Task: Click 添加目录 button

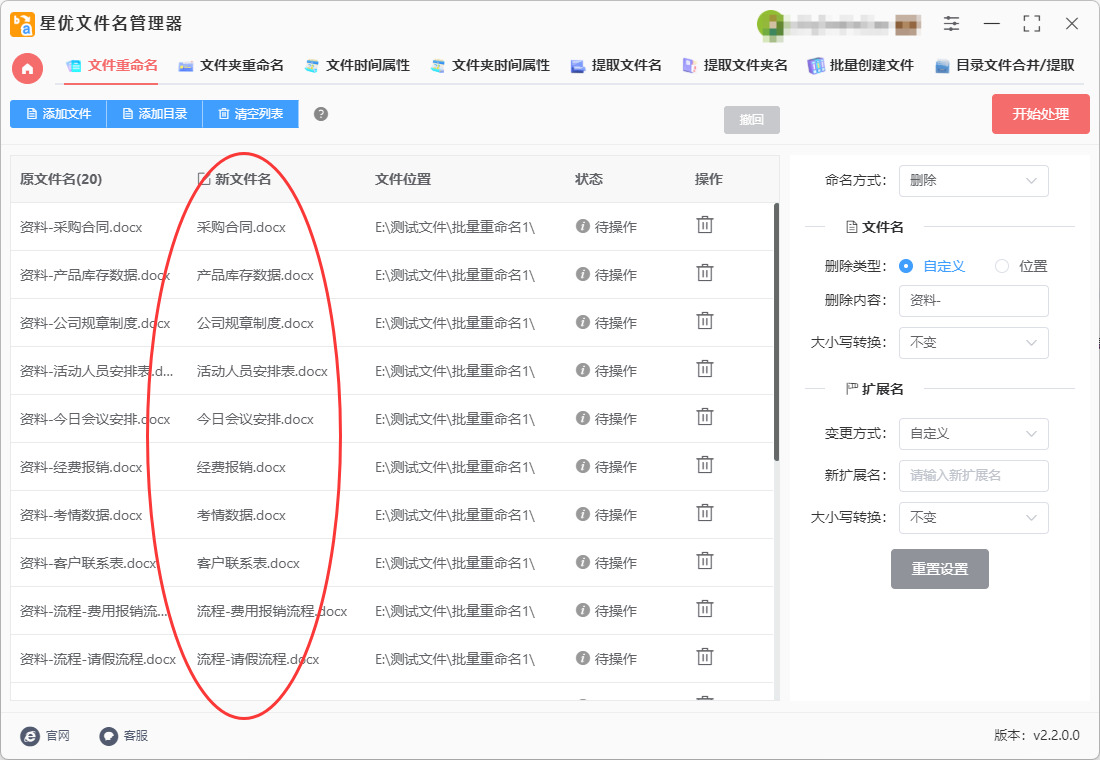Action: coord(154,114)
